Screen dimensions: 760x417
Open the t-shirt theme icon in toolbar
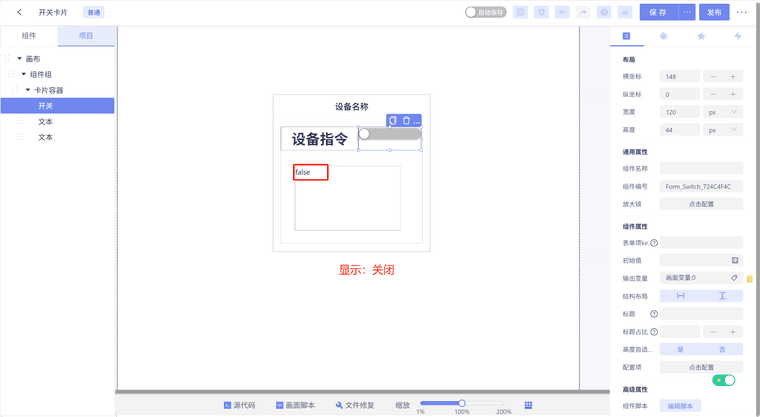point(541,12)
